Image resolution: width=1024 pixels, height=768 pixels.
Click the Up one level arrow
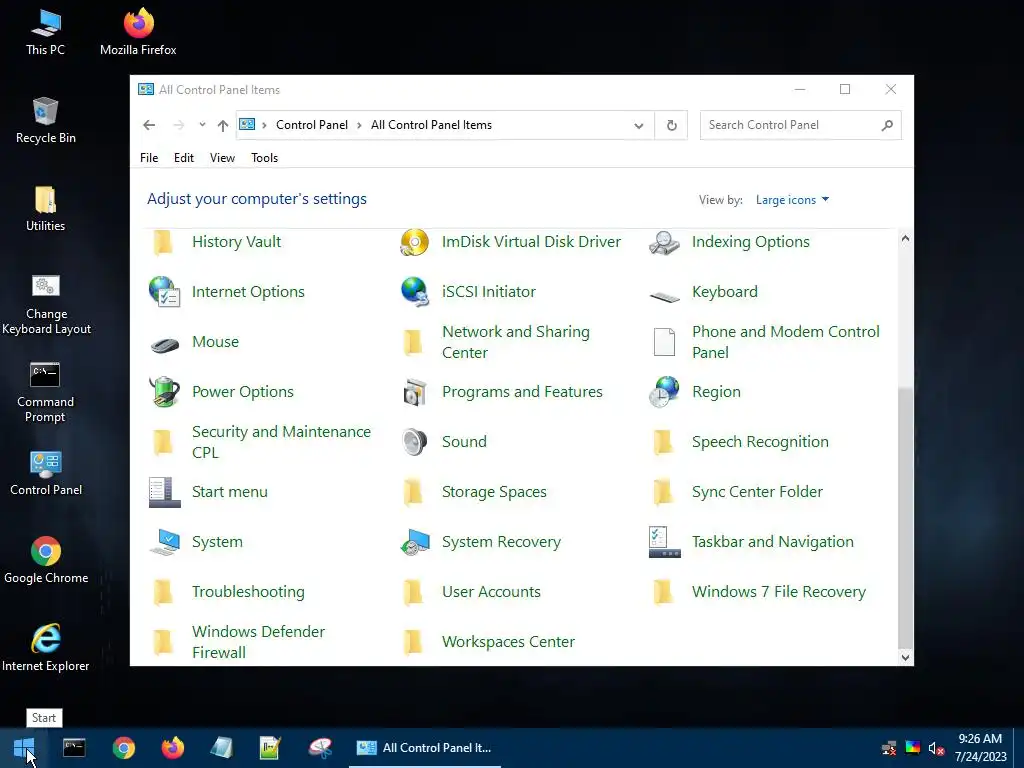(223, 125)
